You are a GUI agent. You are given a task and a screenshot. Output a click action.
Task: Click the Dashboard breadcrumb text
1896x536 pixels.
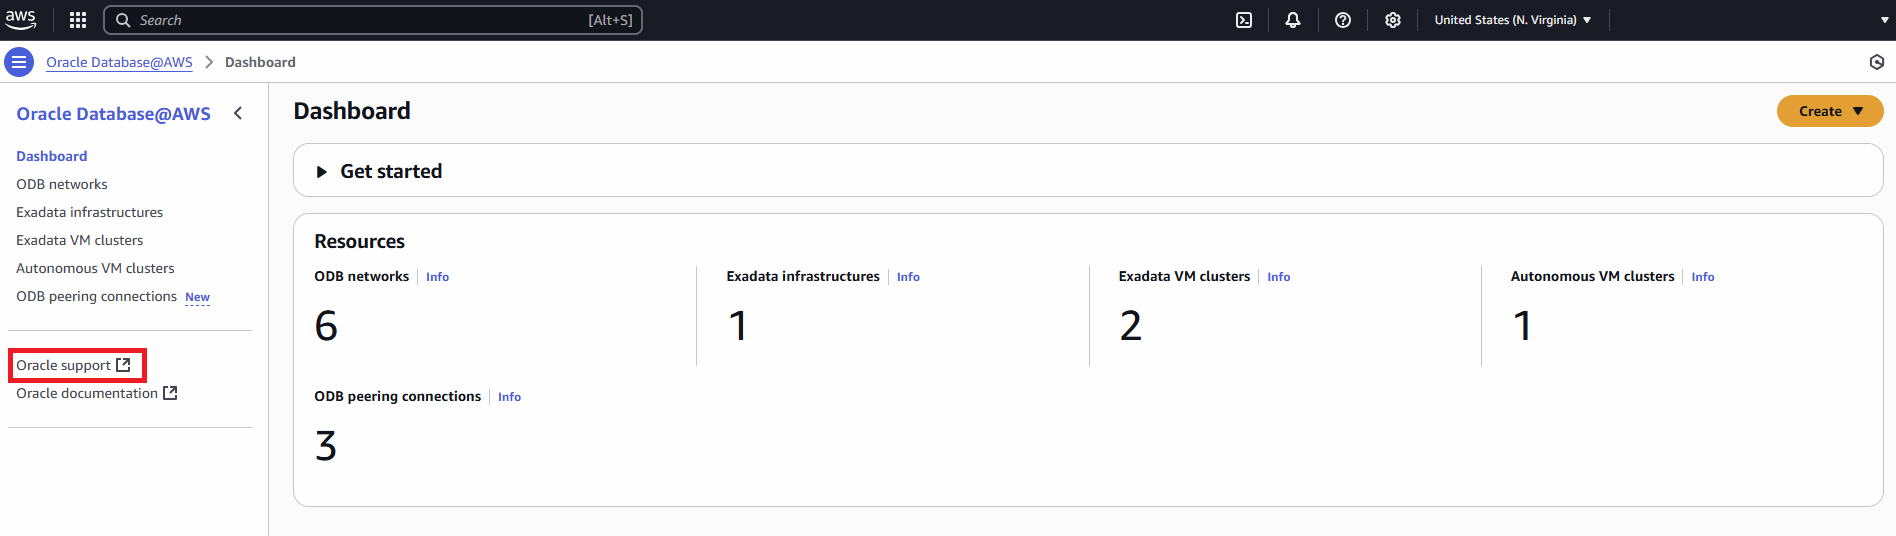[x=260, y=62]
